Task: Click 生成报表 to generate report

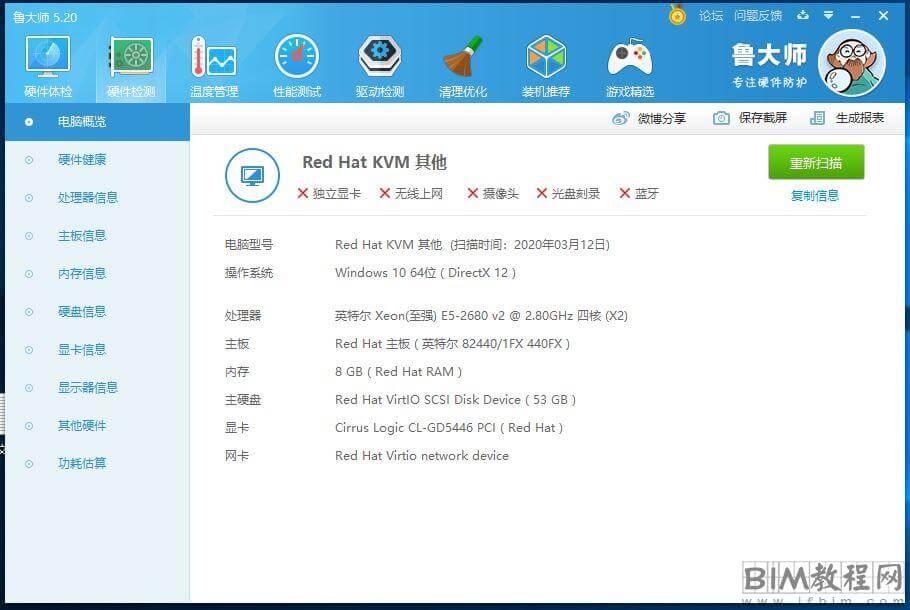Action: [x=847, y=118]
